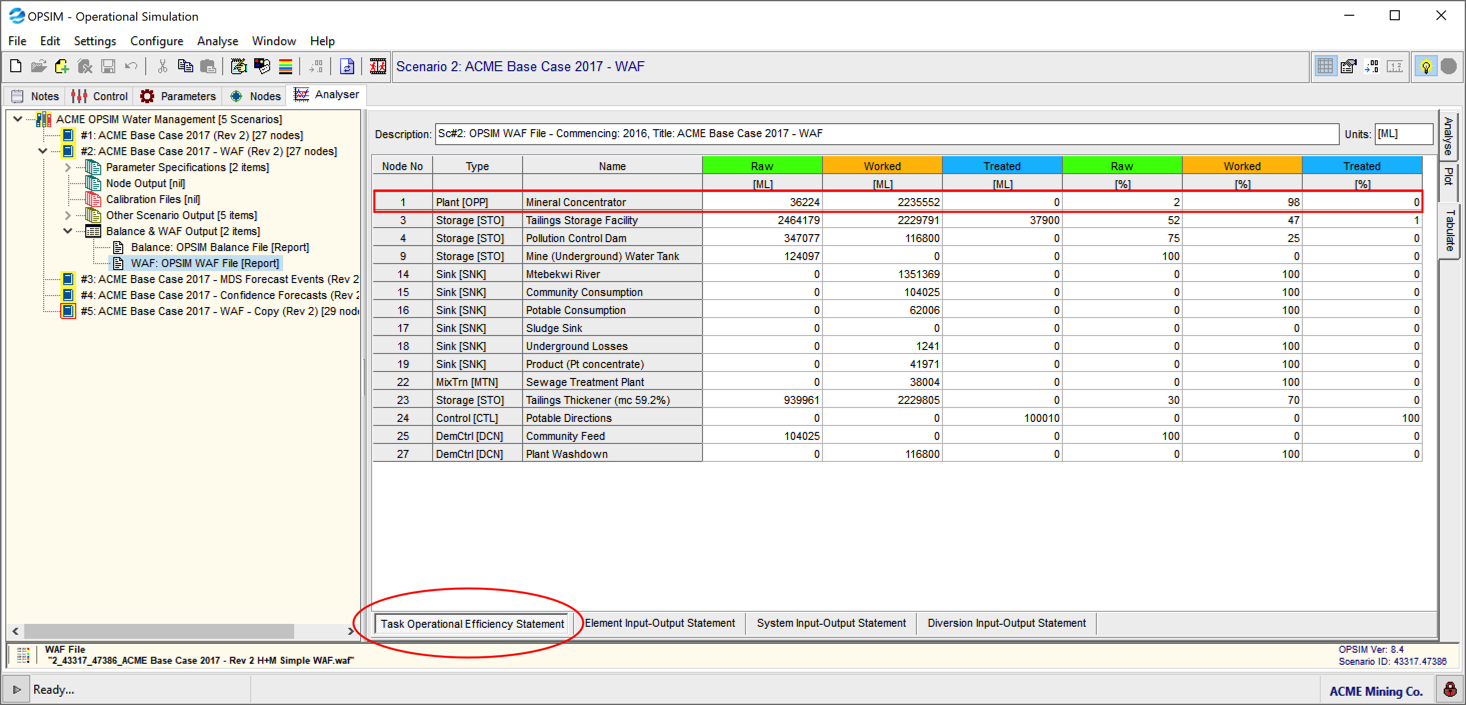Click the Units input field
The width and height of the screenshot is (1466, 705).
pos(1402,134)
